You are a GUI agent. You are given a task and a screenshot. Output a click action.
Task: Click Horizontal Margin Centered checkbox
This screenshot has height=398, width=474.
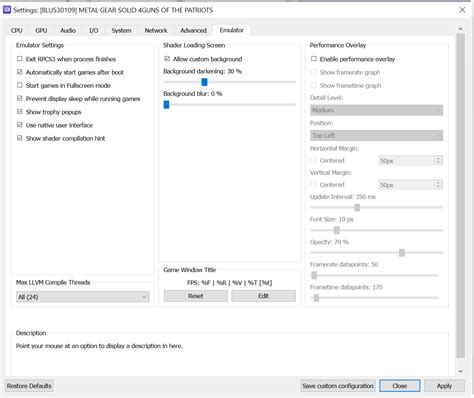point(314,160)
